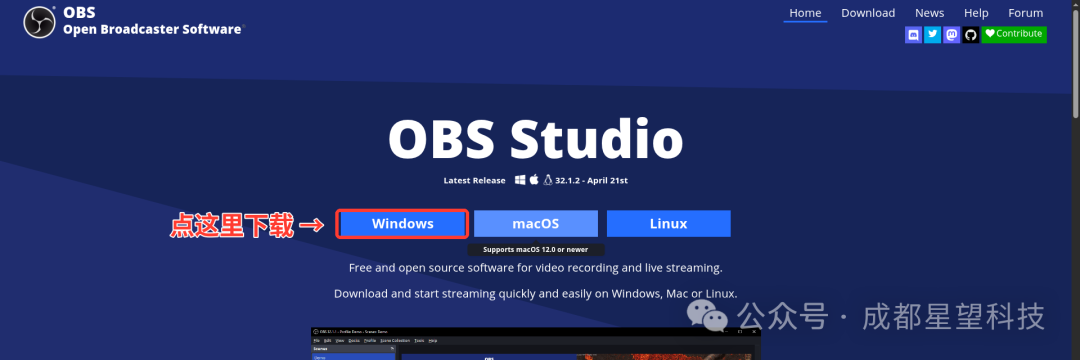Download OBS for Linux button

[668, 224]
